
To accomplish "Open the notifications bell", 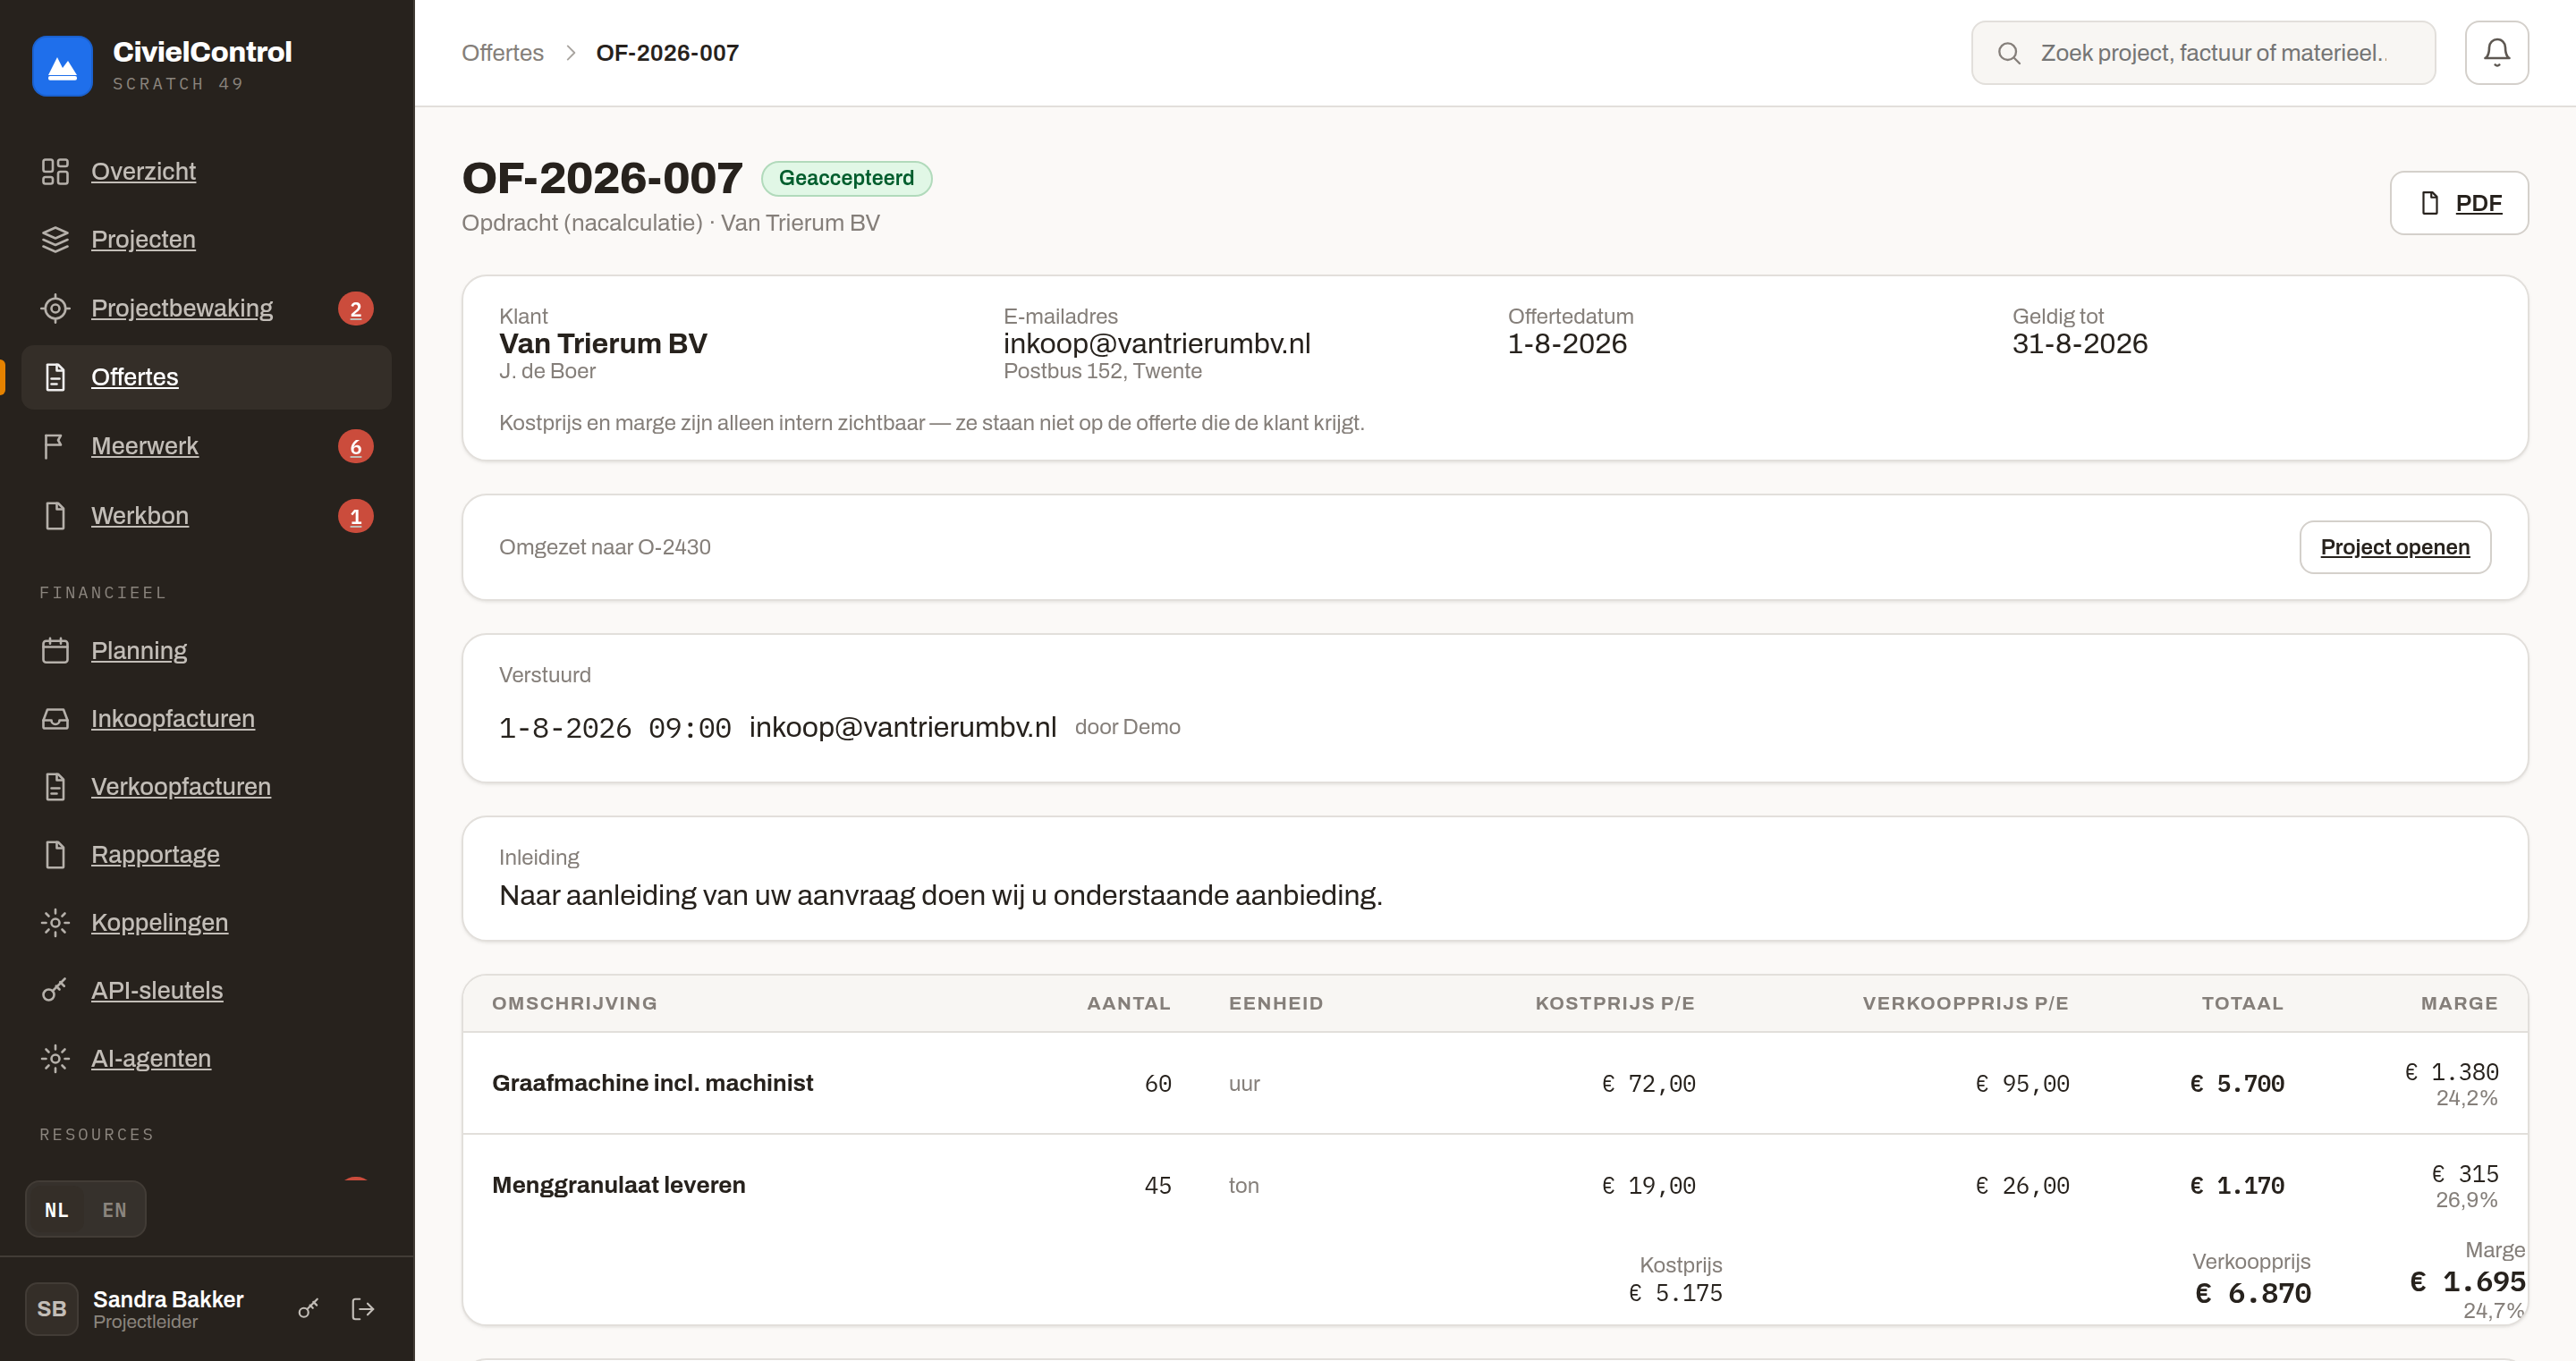I will pos(2496,53).
